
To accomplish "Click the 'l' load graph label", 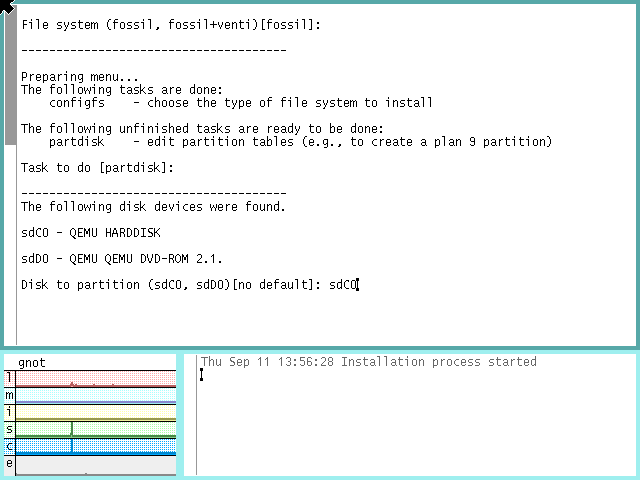I will [x=10, y=378].
